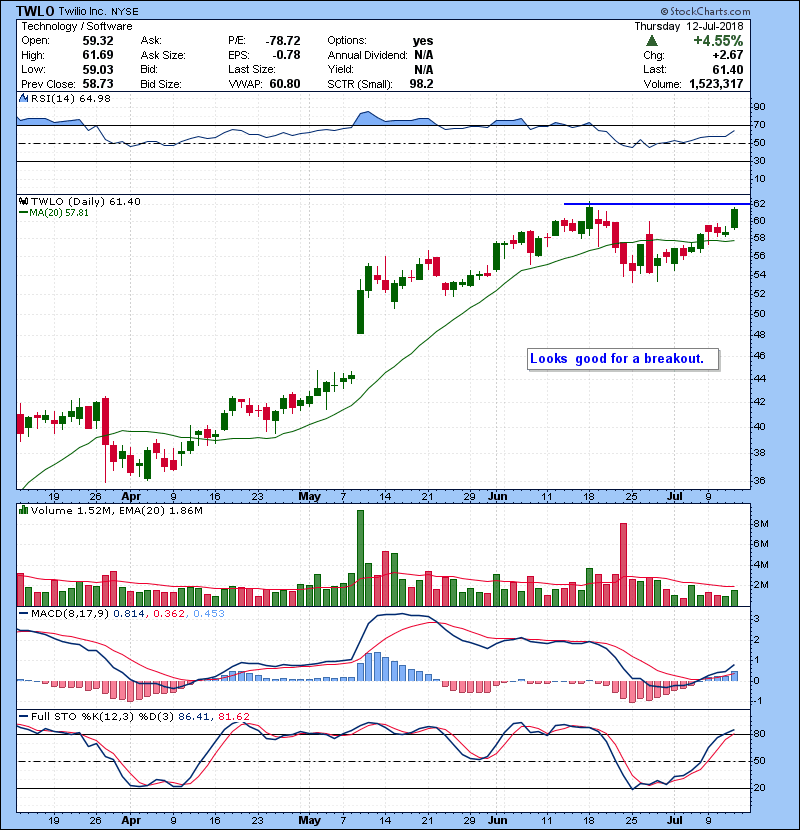800x830 pixels.
Task: Click the date Thursday 12-Jul-2018
Action: pos(689,26)
